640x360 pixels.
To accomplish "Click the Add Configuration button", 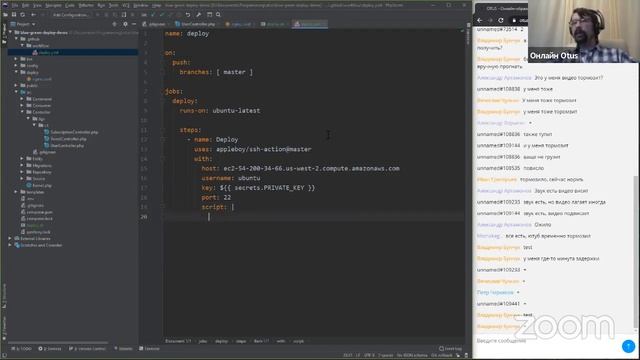I will 70,15.
